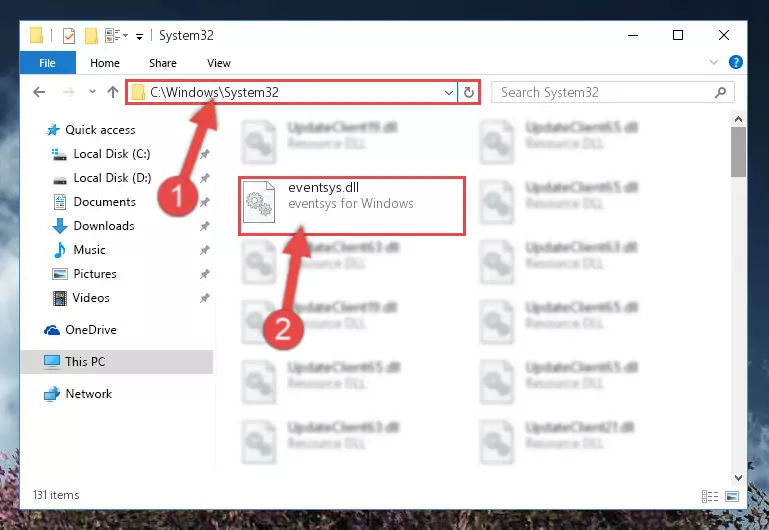Select the eventsys.dll file name
The height and width of the screenshot is (530, 769).
pos(324,187)
